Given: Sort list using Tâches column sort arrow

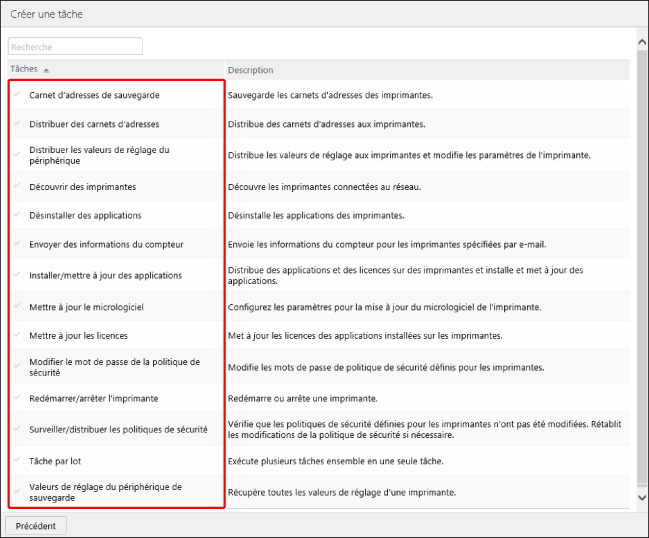Looking at the screenshot, I should point(46,70).
